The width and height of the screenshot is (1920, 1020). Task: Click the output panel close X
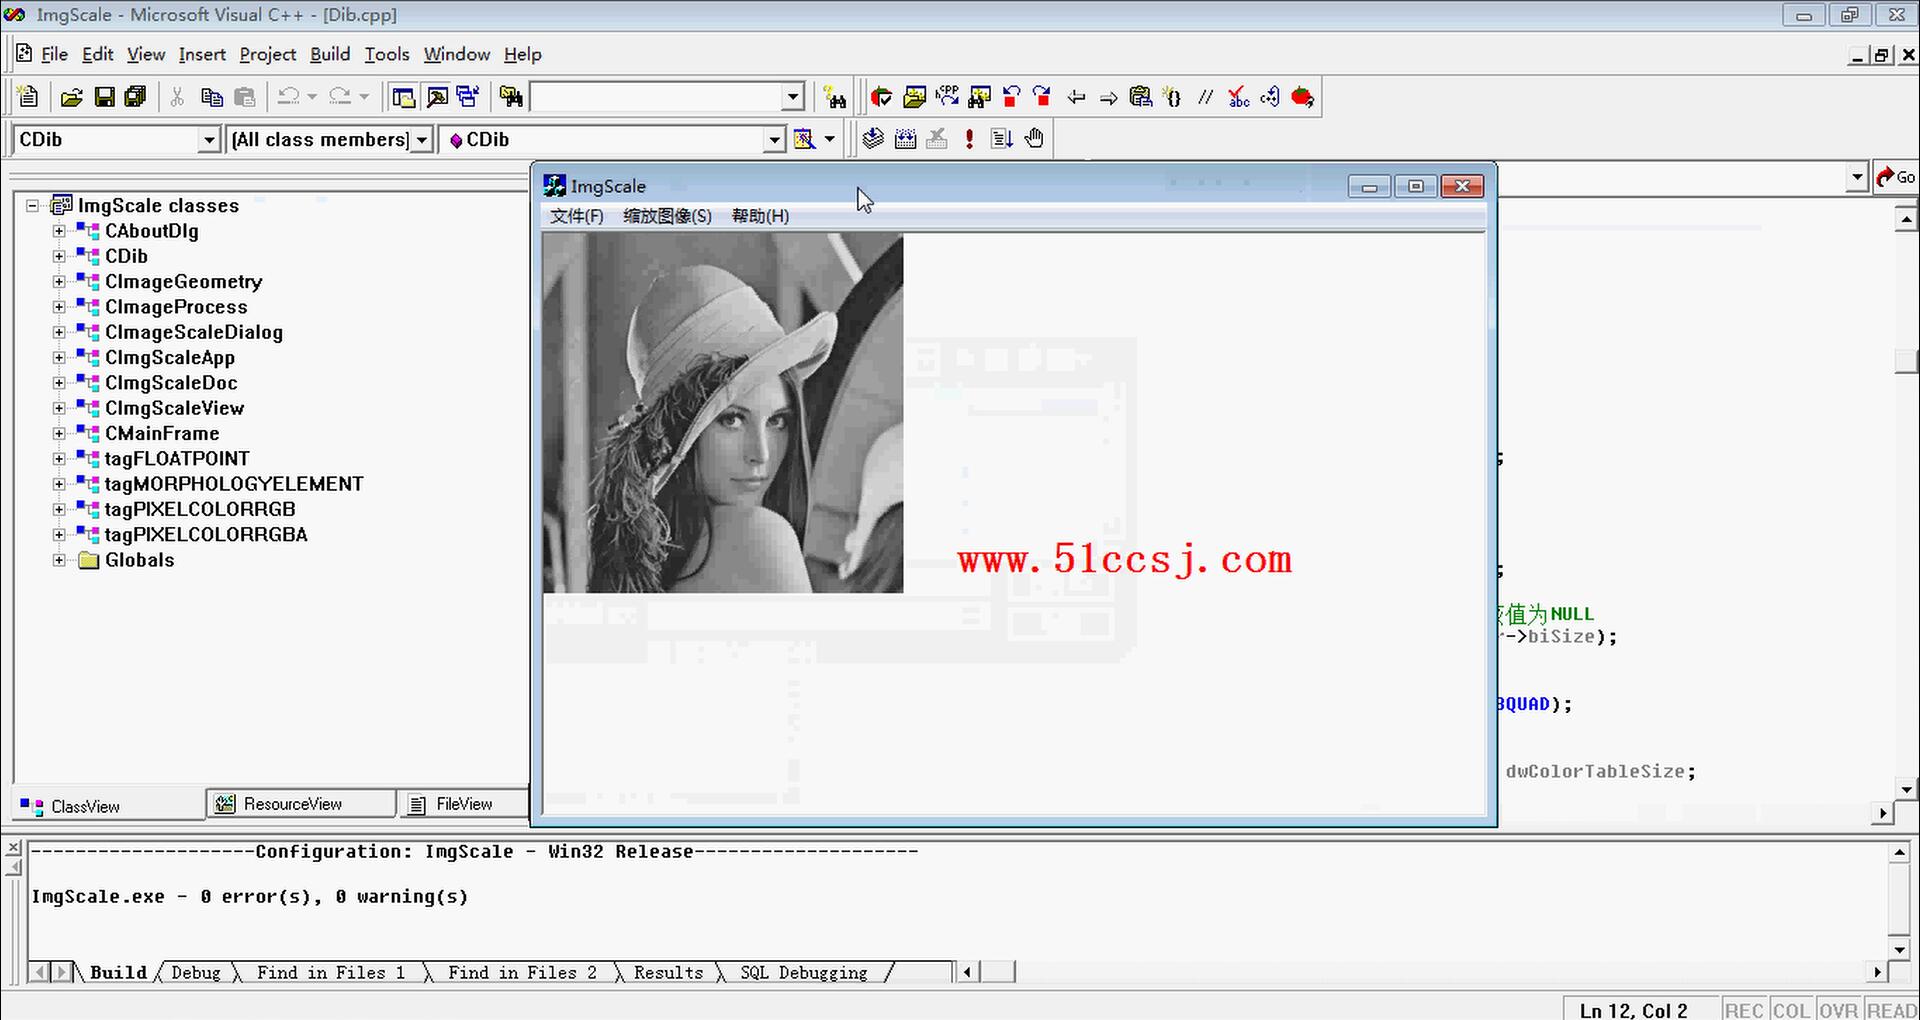pos(13,848)
